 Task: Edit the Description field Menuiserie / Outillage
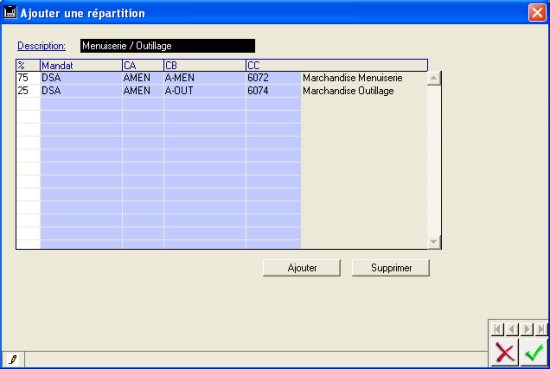167,46
